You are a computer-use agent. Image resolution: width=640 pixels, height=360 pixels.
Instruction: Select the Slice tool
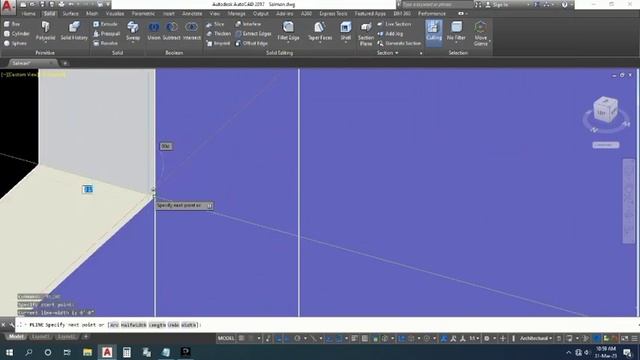[x=215, y=24]
